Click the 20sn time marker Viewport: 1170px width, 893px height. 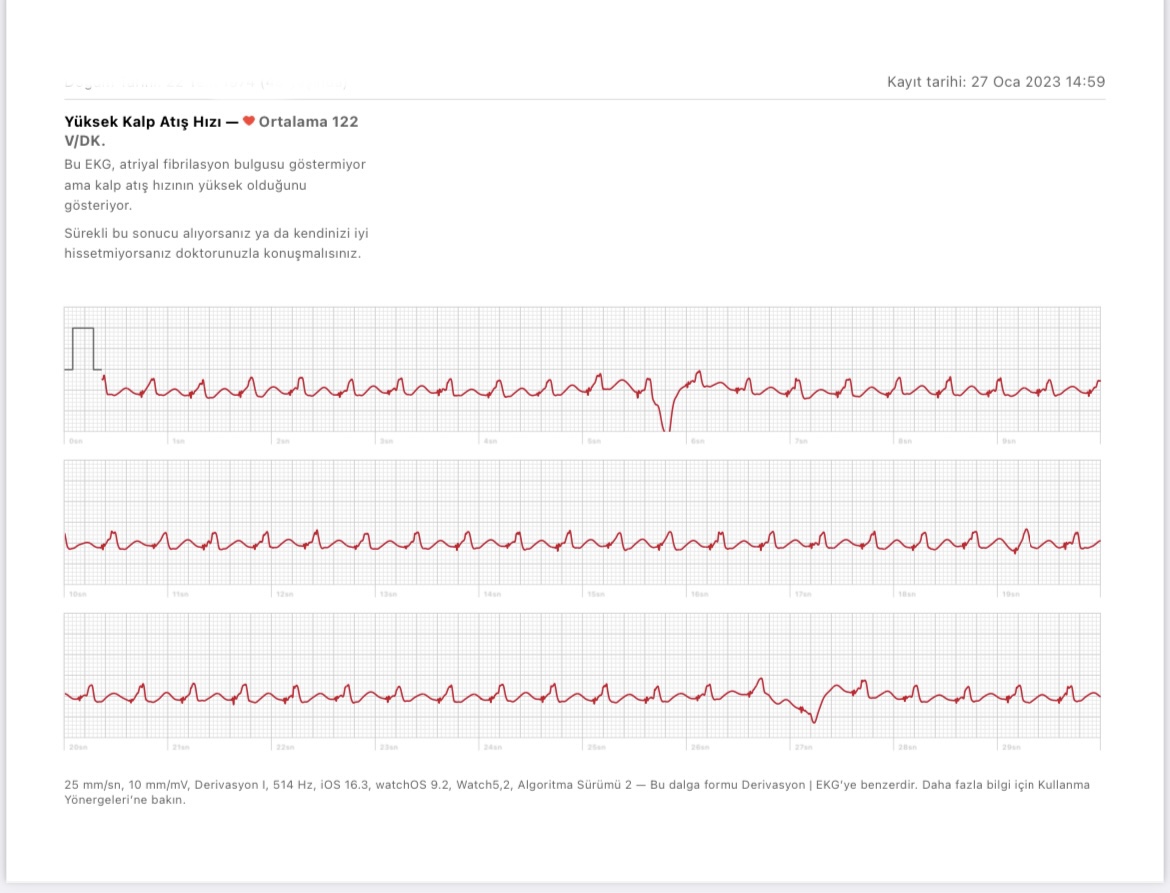[x=78, y=748]
